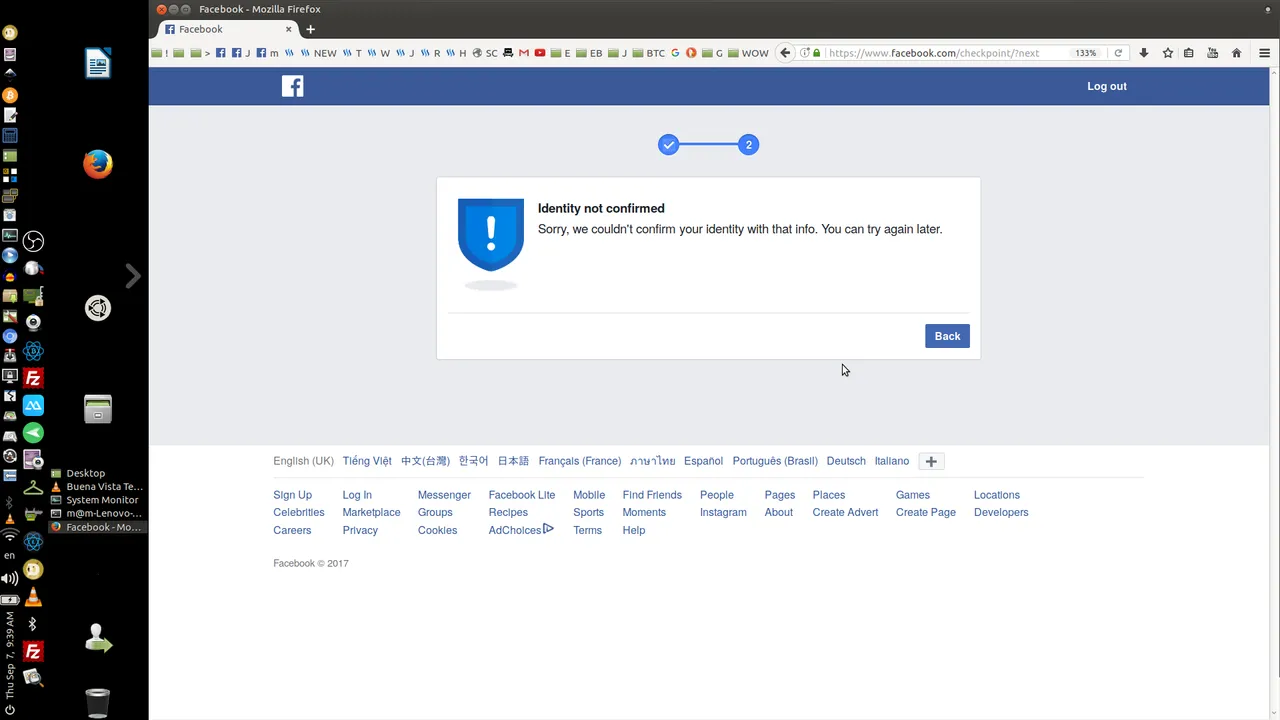Open the Messenger footer link
This screenshot has width=1280, height=720.
444,495
